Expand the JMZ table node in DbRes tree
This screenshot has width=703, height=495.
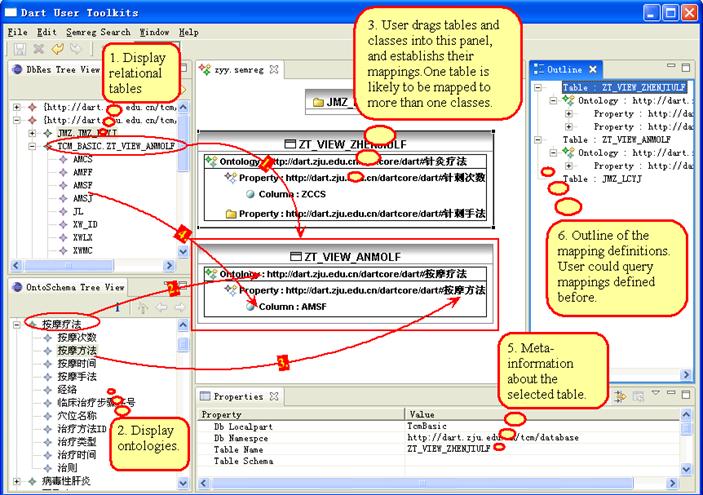click(x=33, y=133)
